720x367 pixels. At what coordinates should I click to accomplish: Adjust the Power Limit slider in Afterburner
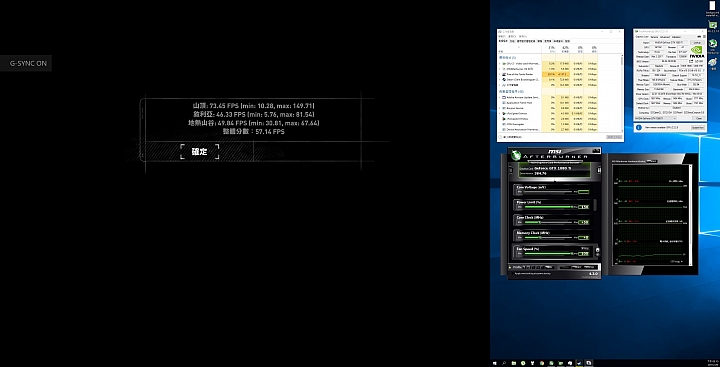coord(548,207)
